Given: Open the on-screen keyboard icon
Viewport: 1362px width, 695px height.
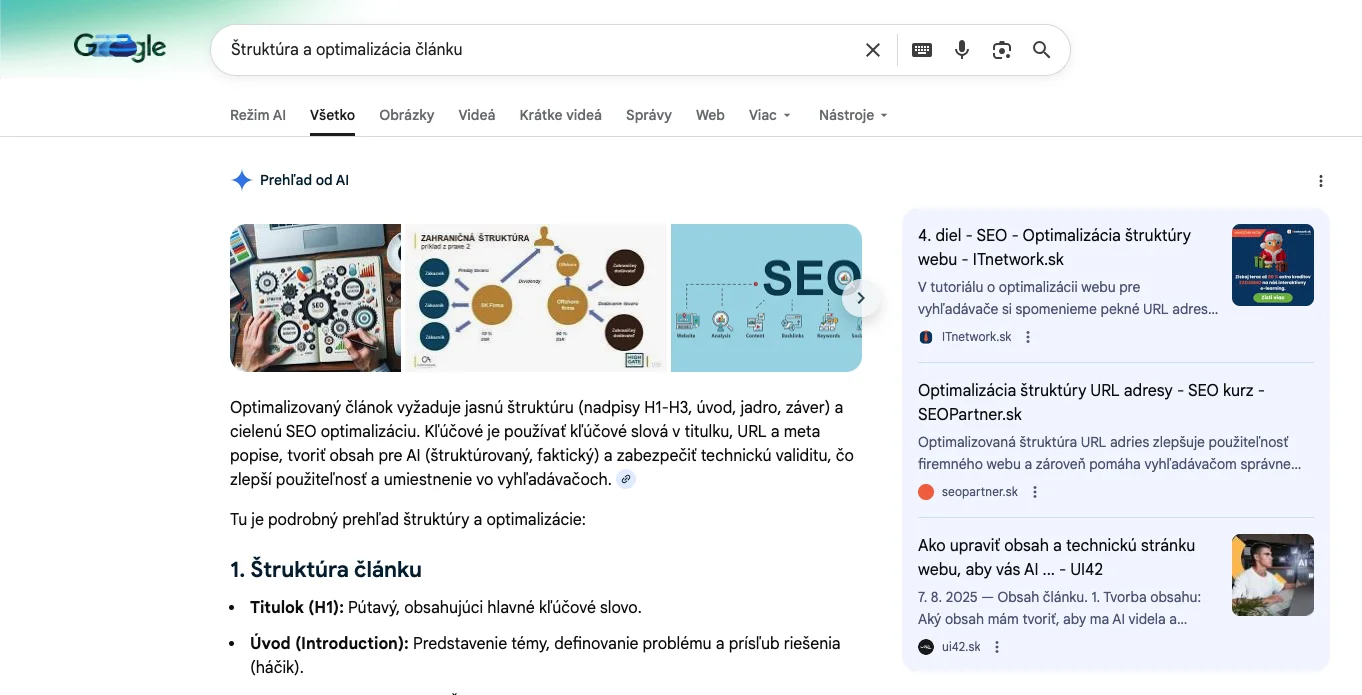Looking at the screenshot, I should (x=922, y=50).
